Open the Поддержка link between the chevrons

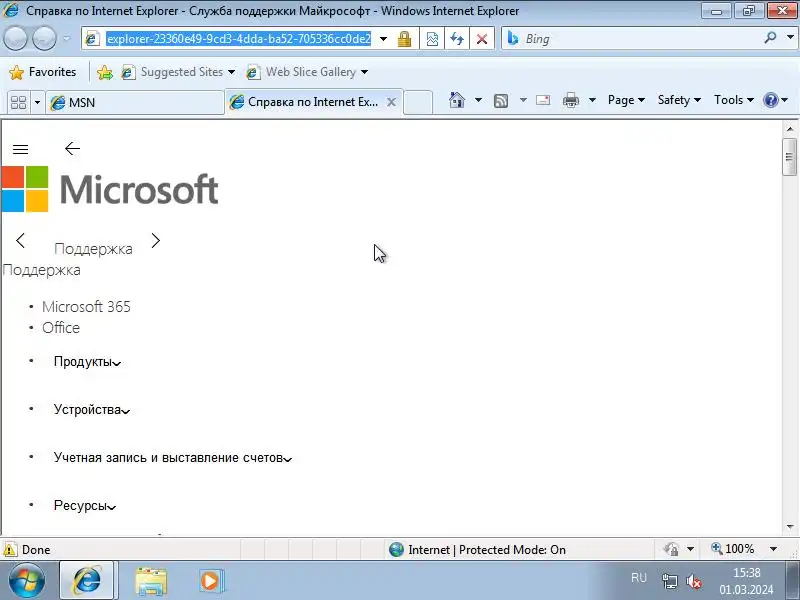(93, 249)
